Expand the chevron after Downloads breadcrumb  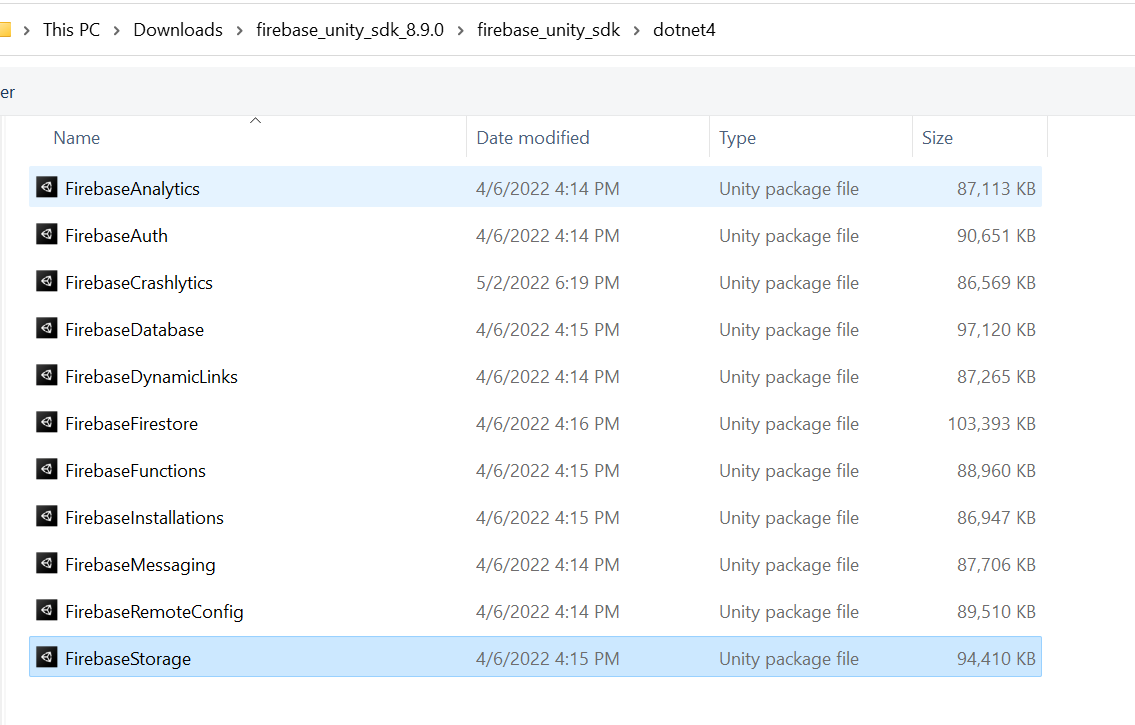click(x=240, y=30)
